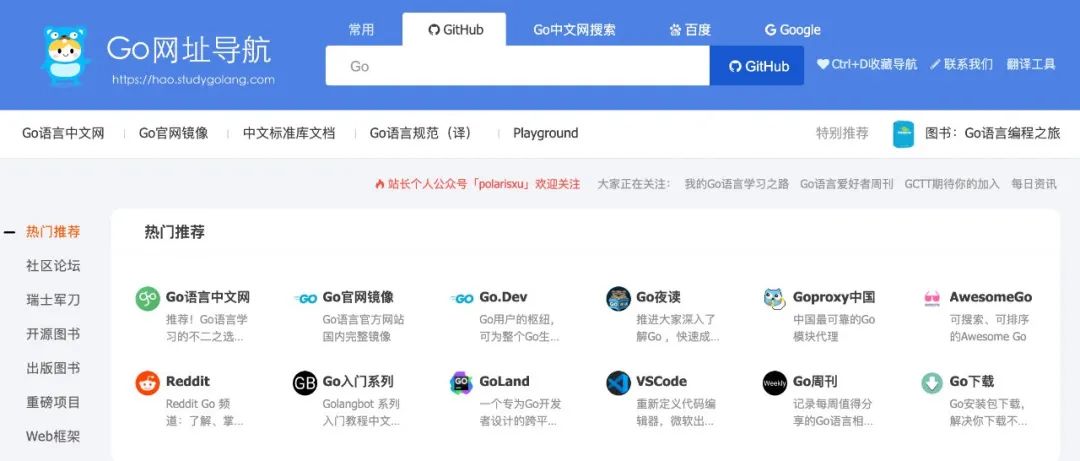The width and height of the screenshot is (1080, 461).
Task: Switch to Go中文网搜索 tab
Action: pyautogui.click(x=574, y=30)
